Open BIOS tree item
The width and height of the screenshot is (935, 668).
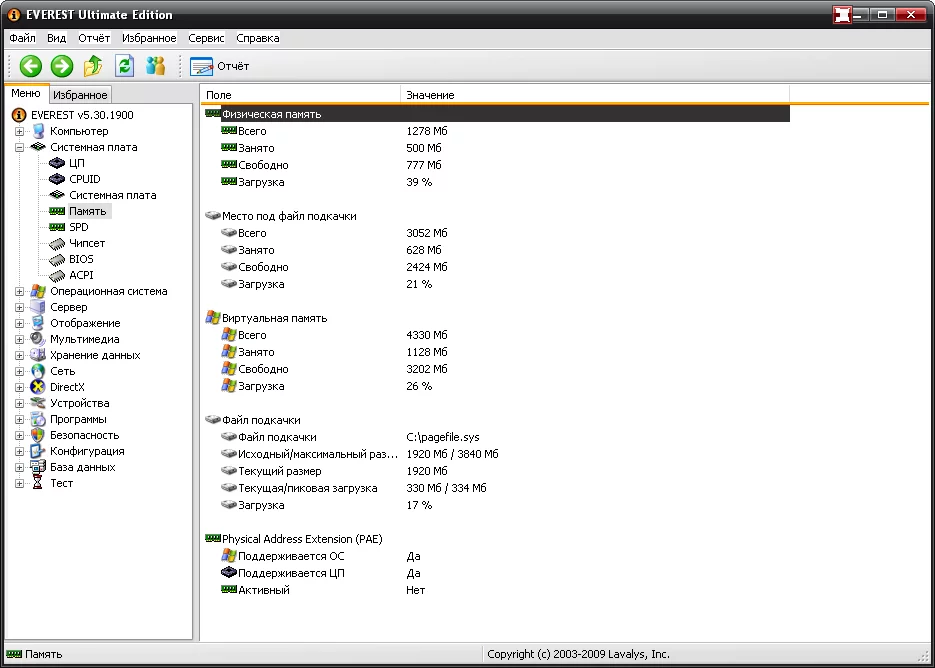(x=81, y=259)
